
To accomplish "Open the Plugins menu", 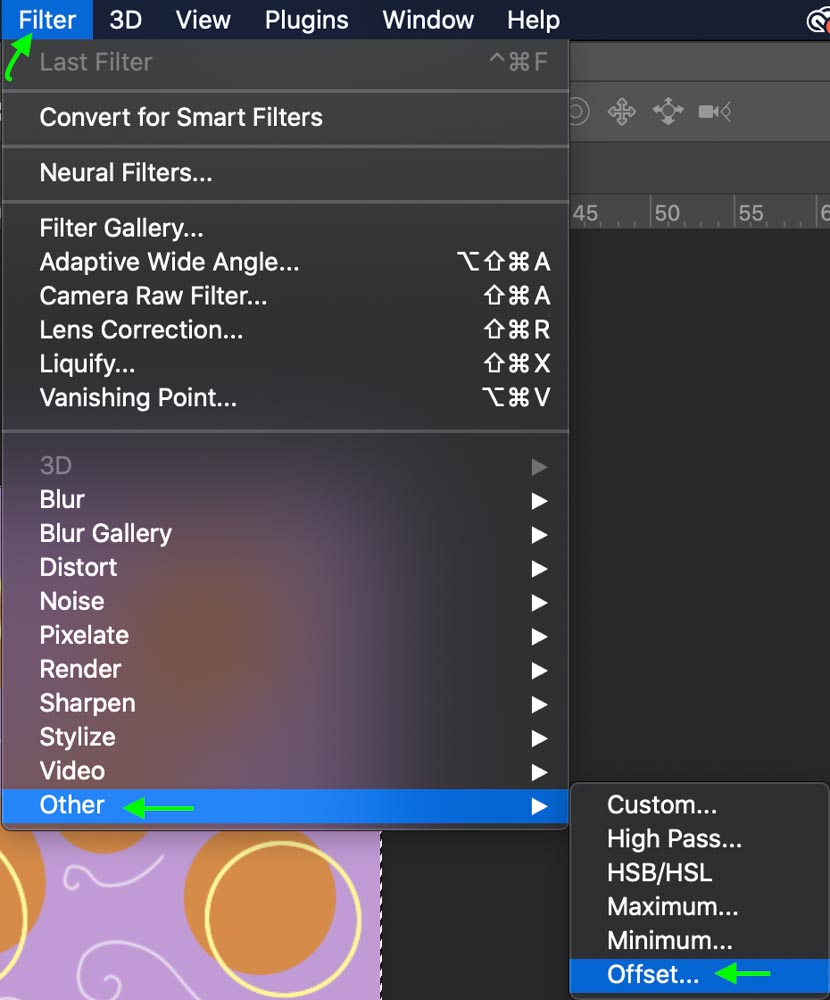I will coord(306,20).
